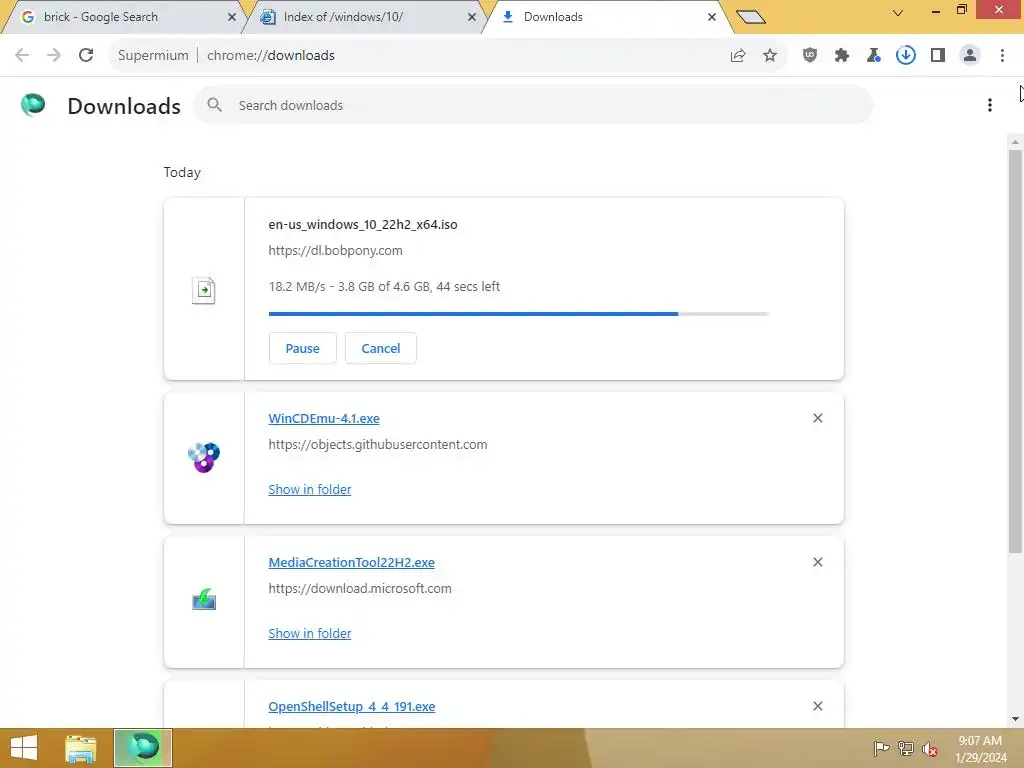The height and width of the screenshot is (768, 1024).
Task: Click the browser forward arrow
Action: (54, 56)
